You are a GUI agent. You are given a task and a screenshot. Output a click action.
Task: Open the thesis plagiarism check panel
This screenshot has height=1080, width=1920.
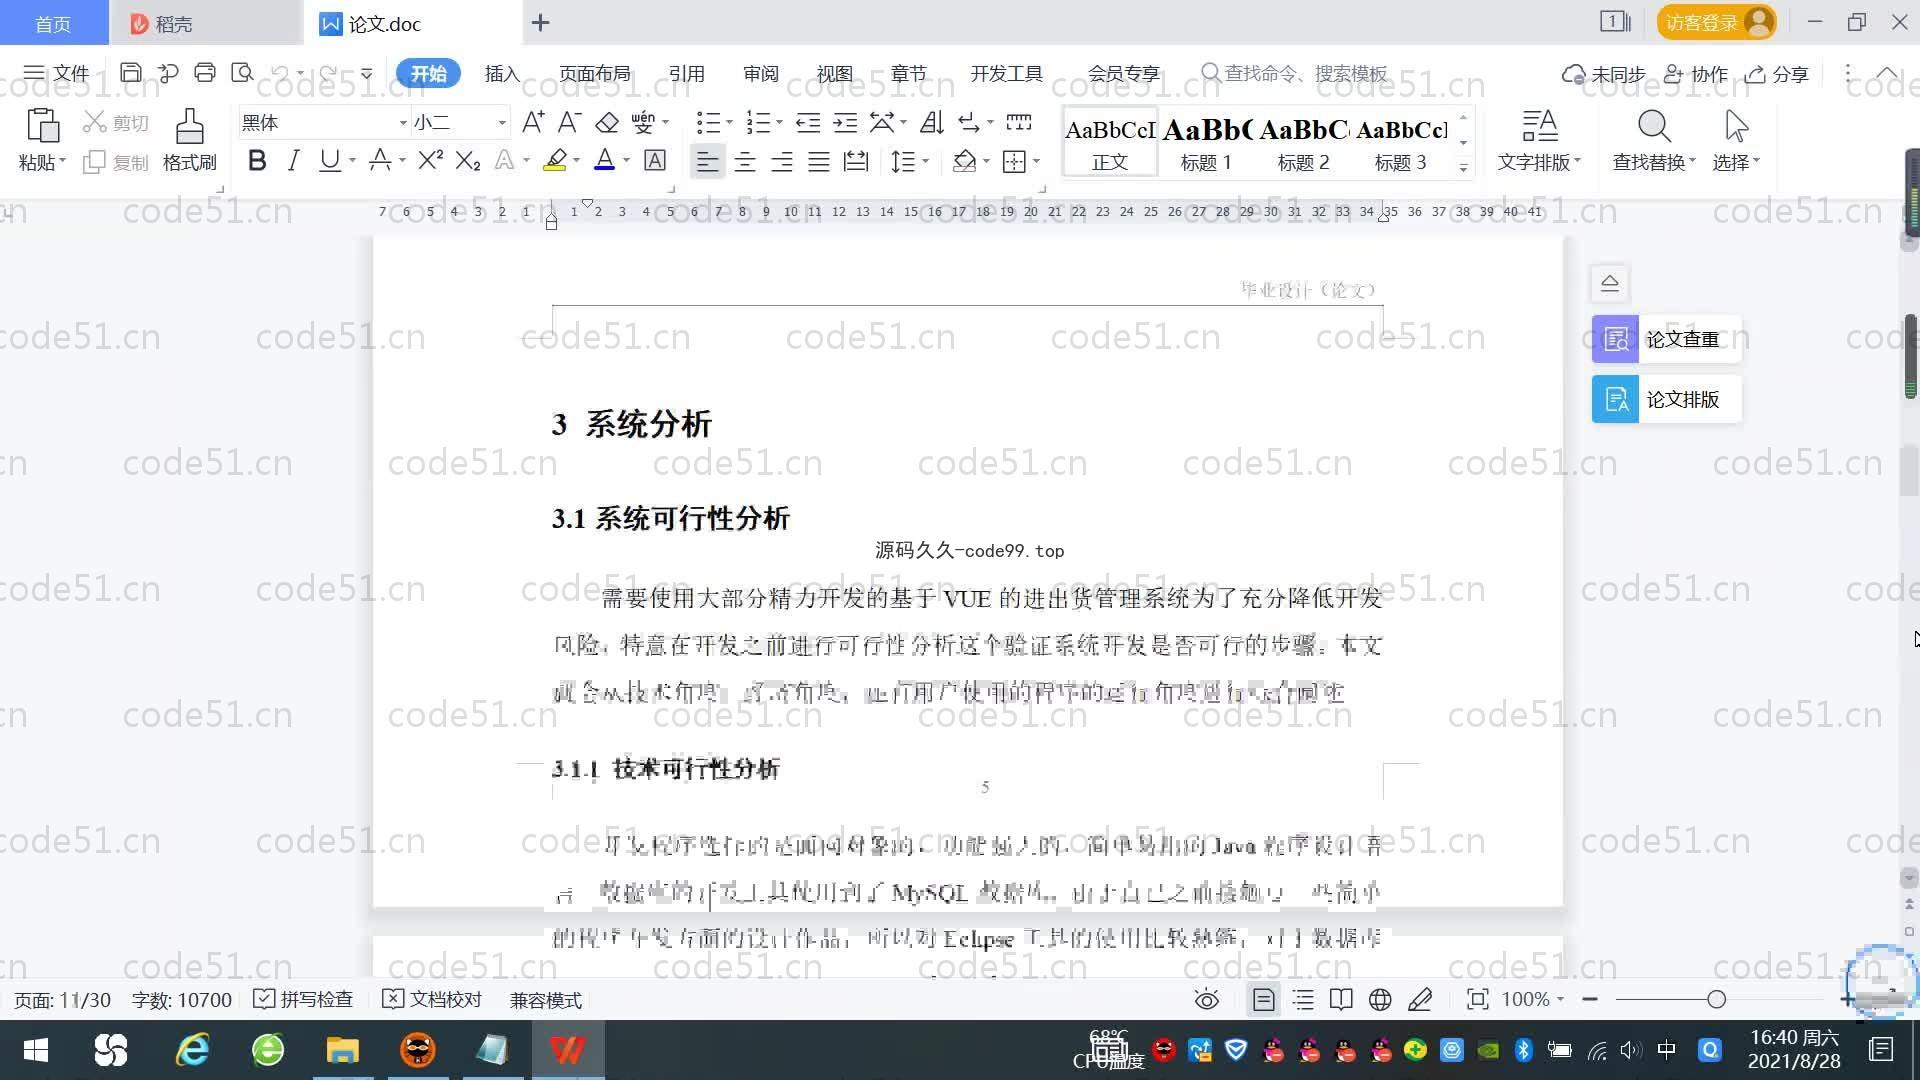pyautogui.click(x=1666, y=339)
